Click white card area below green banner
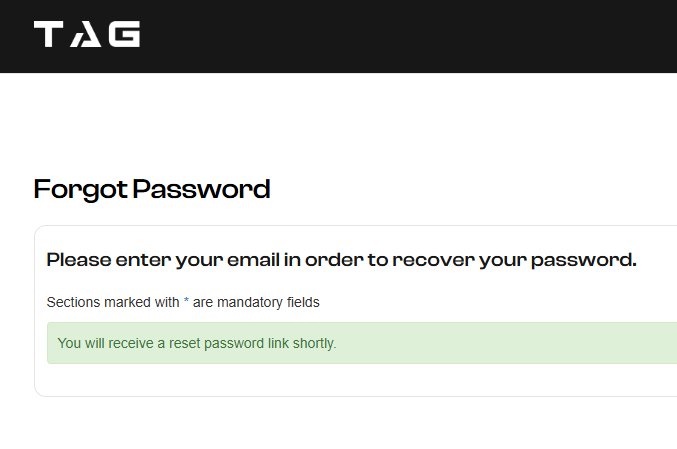 (345, 380)
